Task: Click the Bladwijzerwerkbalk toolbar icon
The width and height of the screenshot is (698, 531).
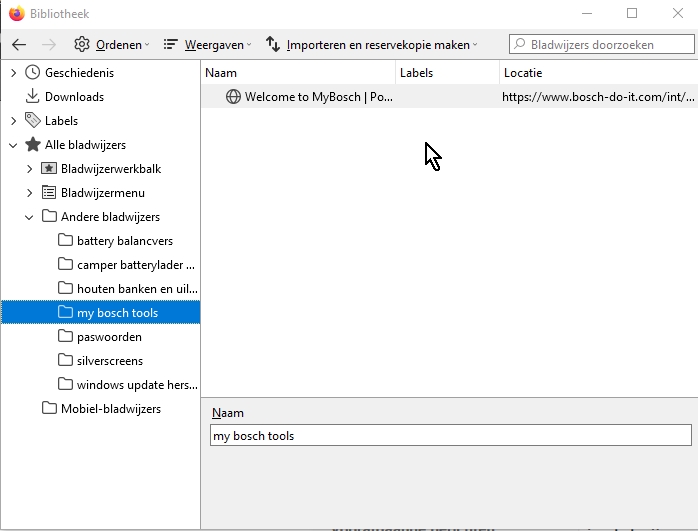Action: pyautogui.click(x=49, y=169)
